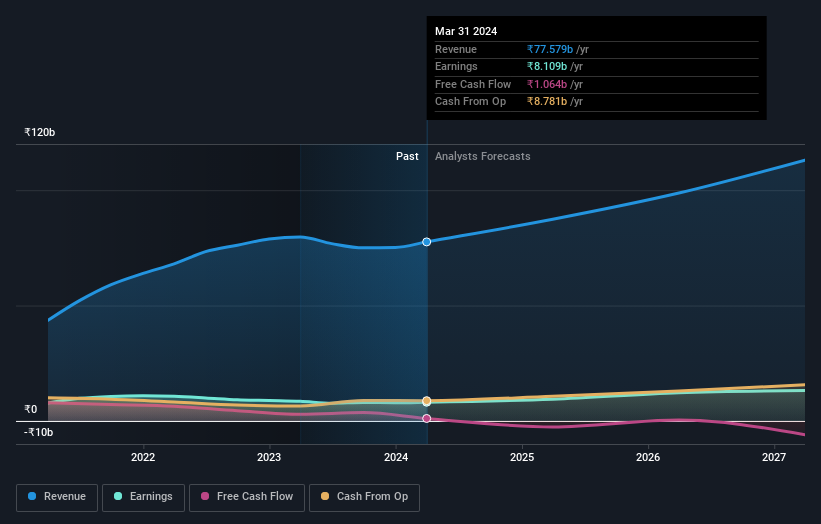Click the Free Cash Flow label in tooltip
This screenshot has width=821, height=524.
click(473, 84)
